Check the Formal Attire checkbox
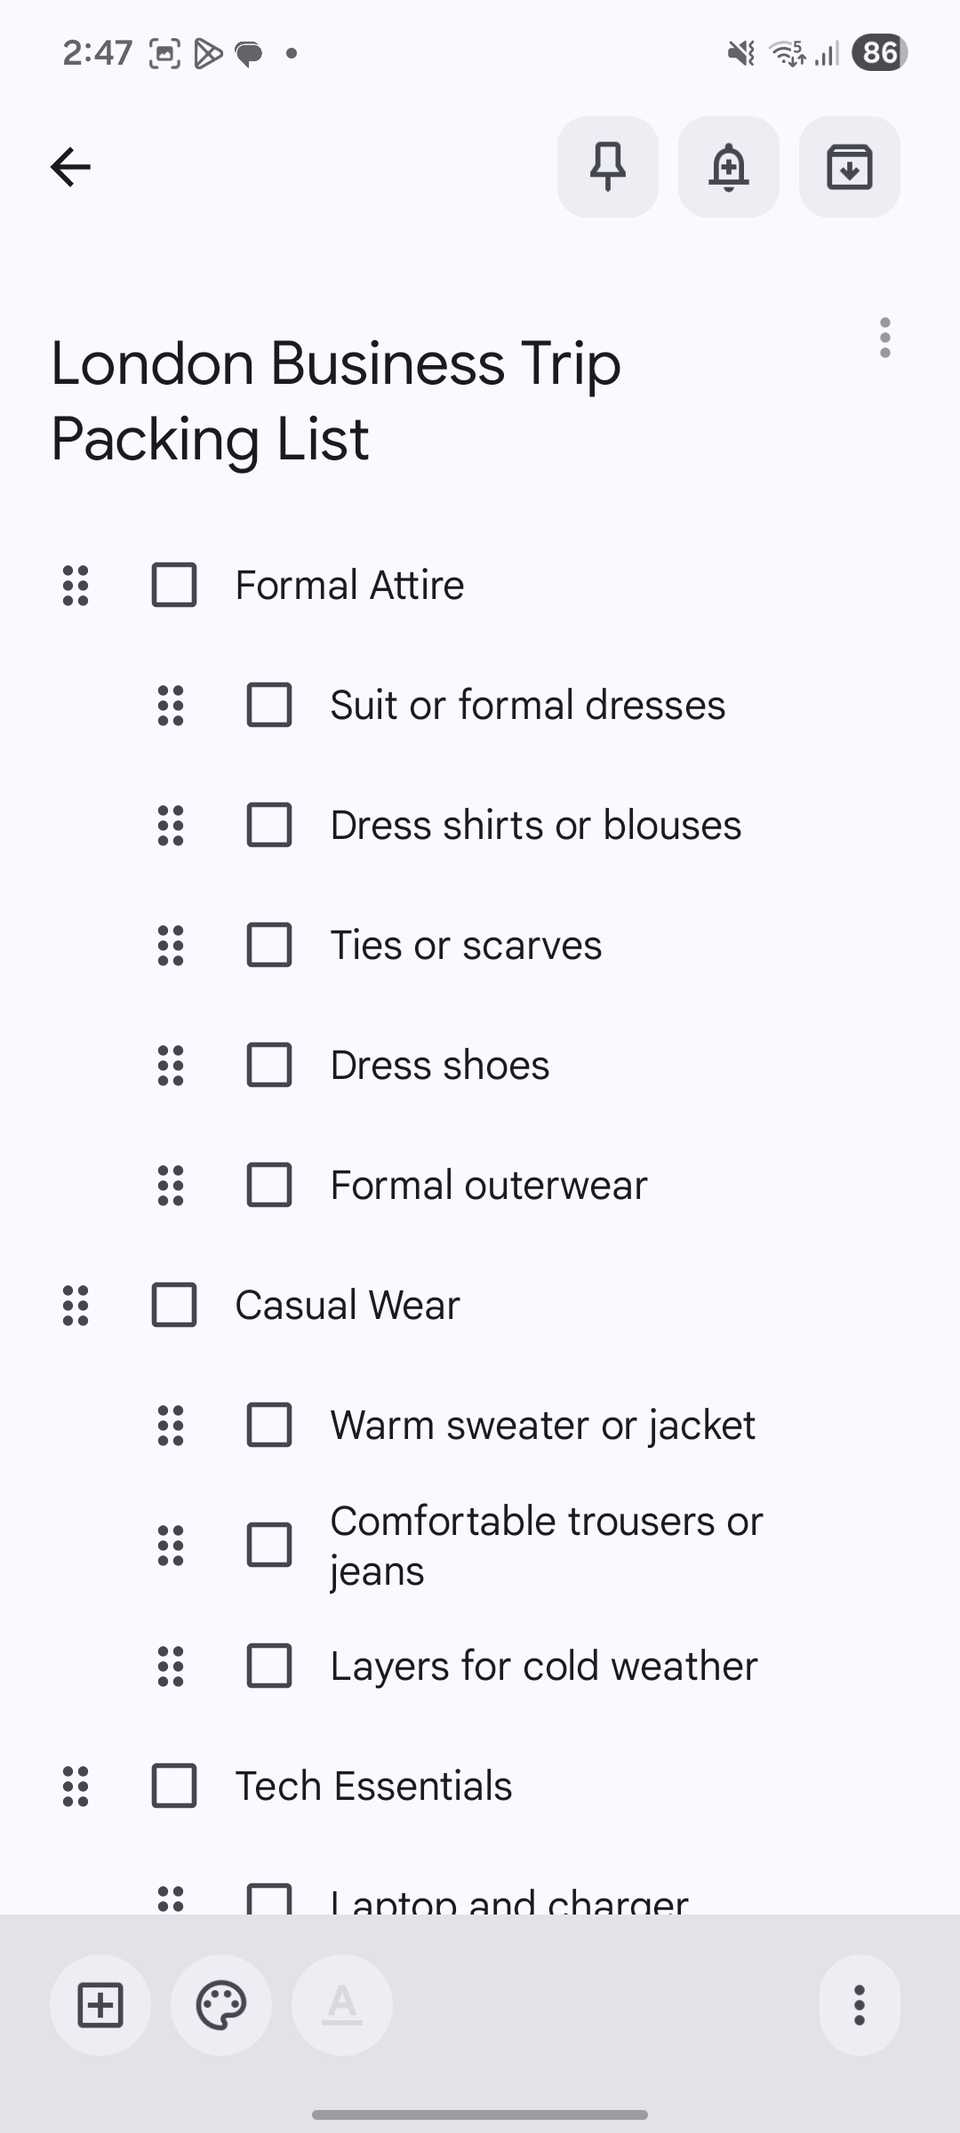 174,585
